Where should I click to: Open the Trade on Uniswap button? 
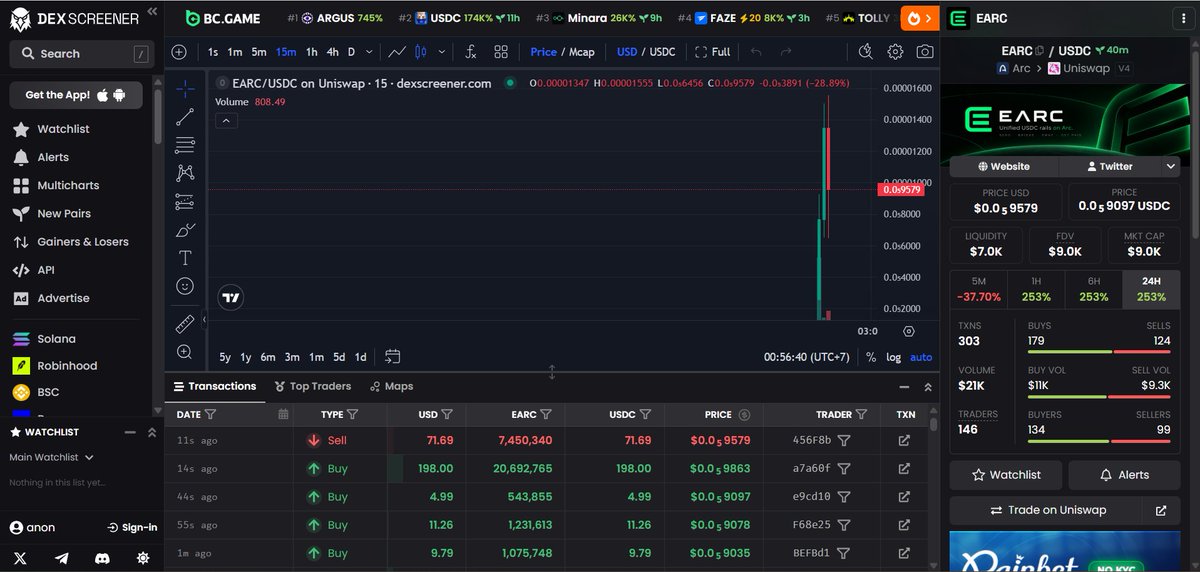1046,510
